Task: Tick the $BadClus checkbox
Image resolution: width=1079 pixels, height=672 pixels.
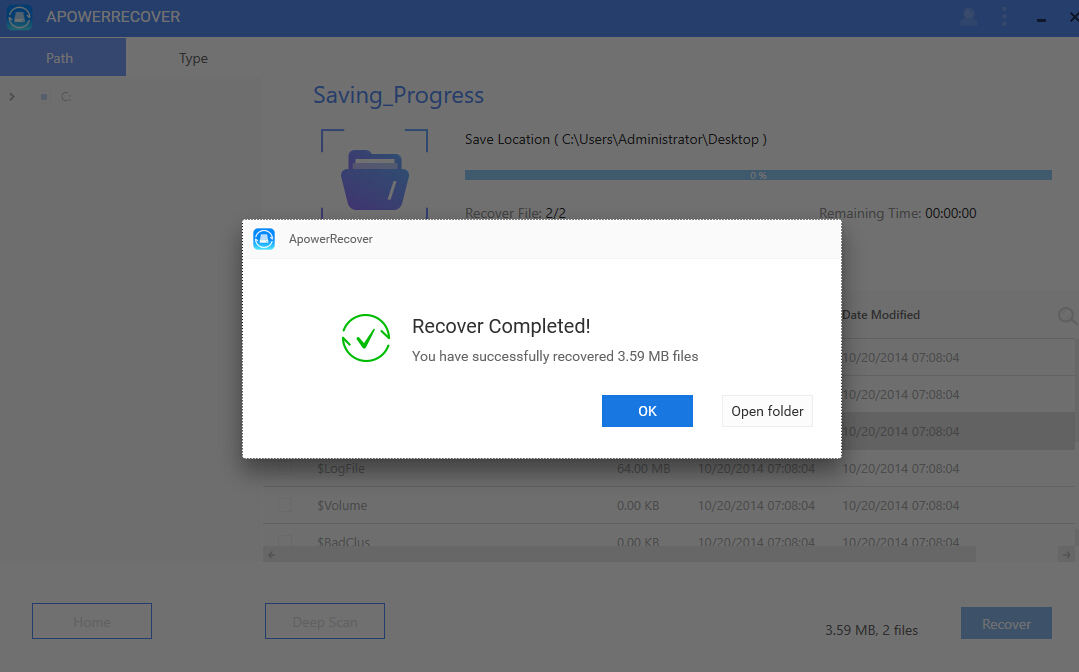Action: (x=285, y=541)
